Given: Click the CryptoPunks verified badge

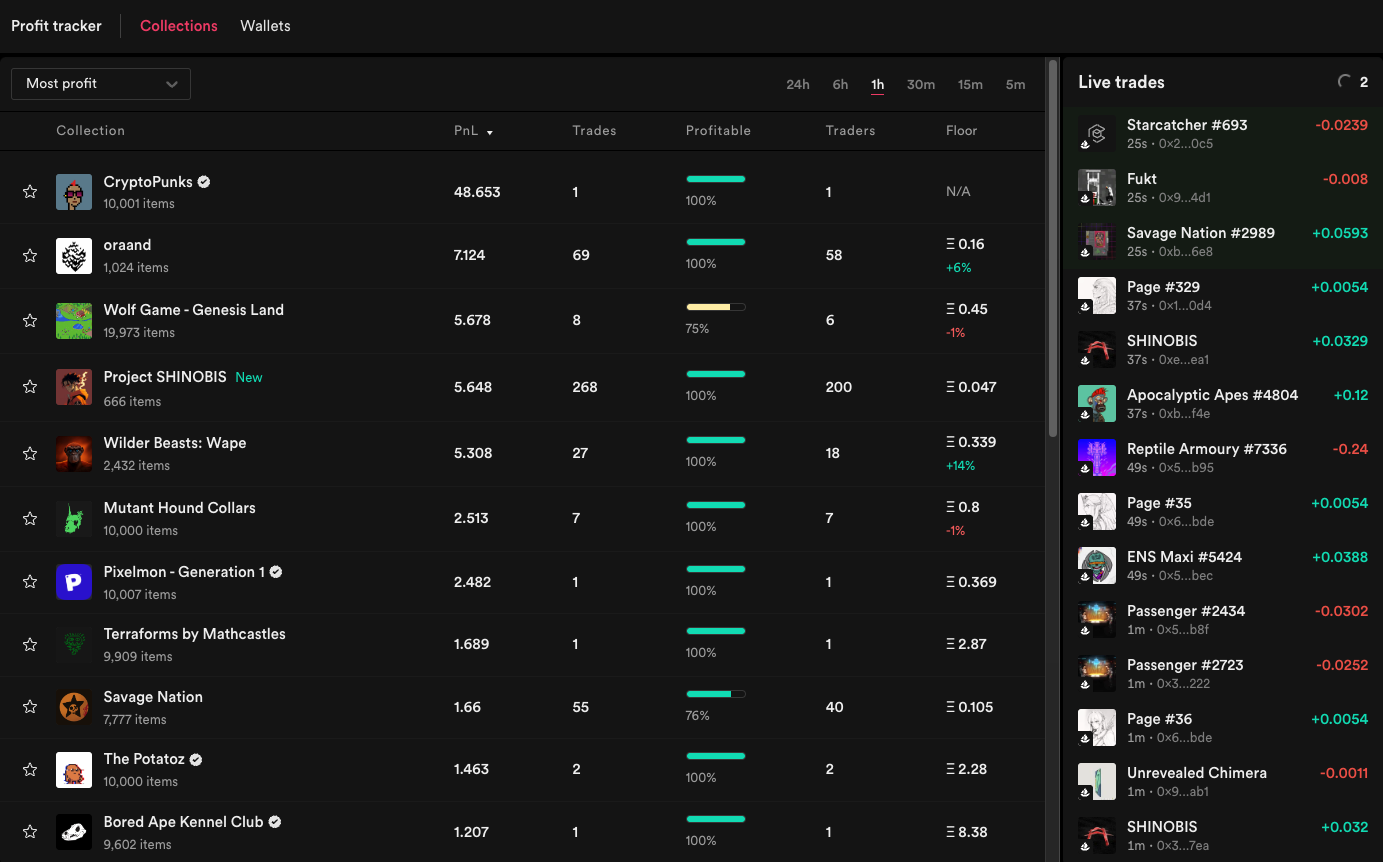Looking at the screenshot, I should [x=204, y=182].
